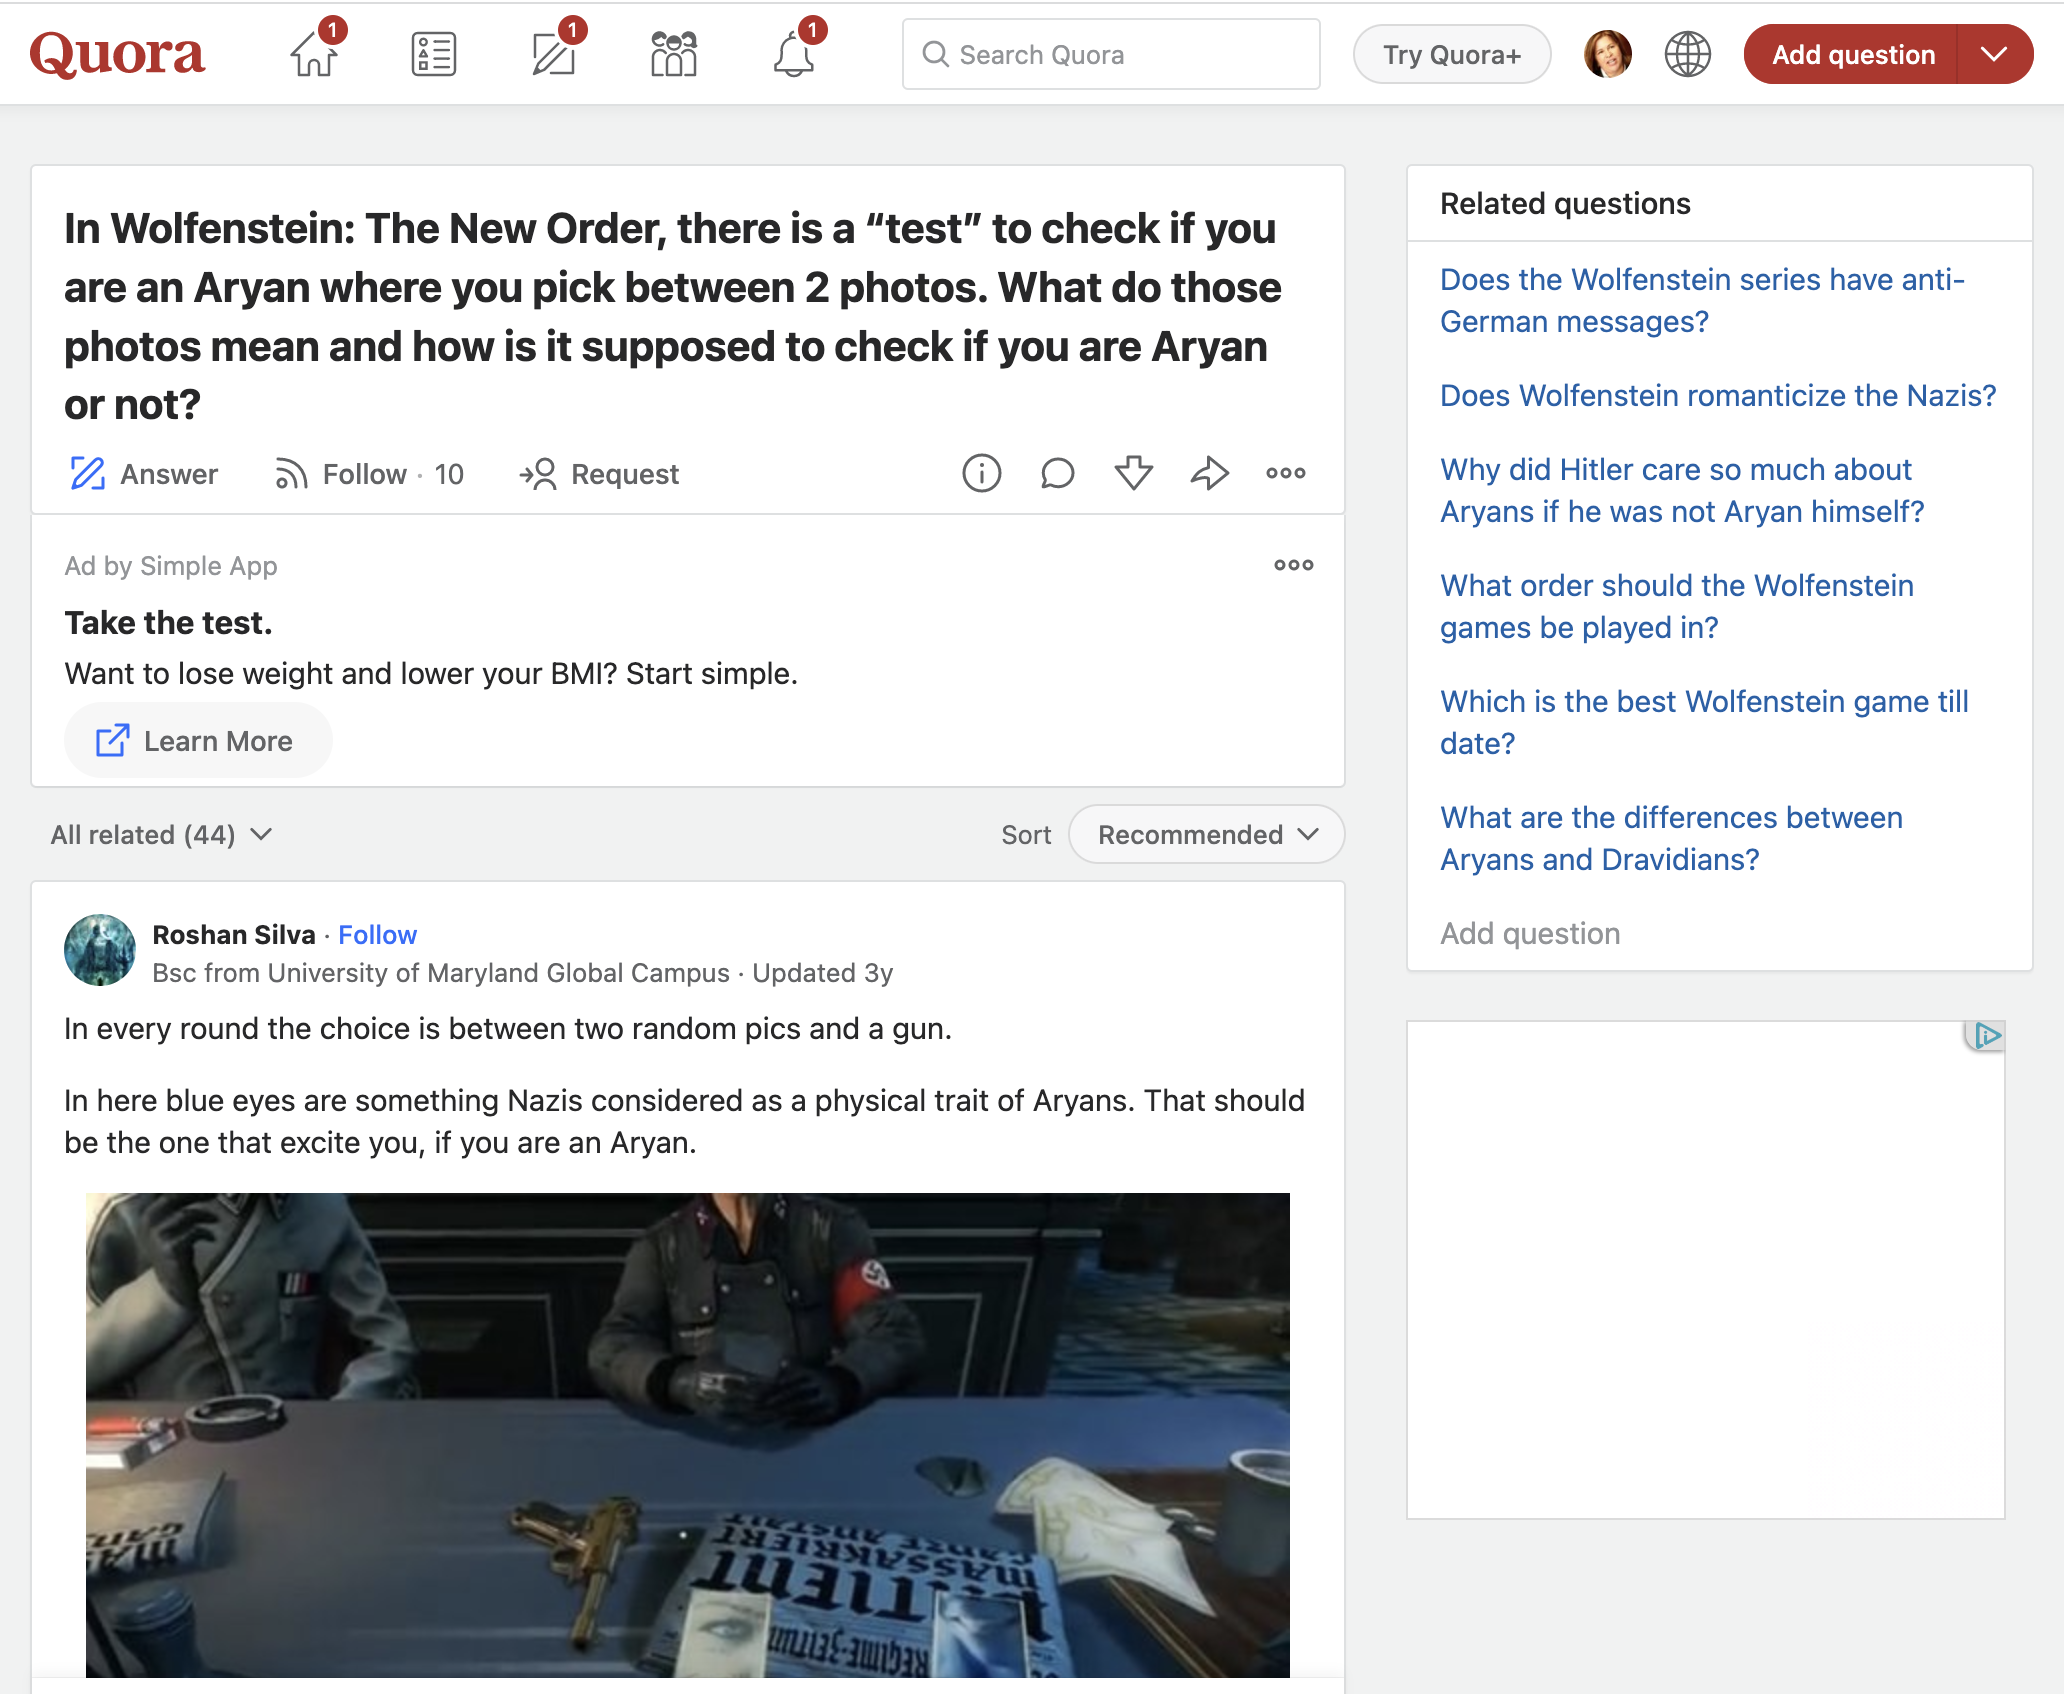The image size is (2064, 1694).
Task: Expand the All related (44) dropdown
Action: (x=162, y=834)
